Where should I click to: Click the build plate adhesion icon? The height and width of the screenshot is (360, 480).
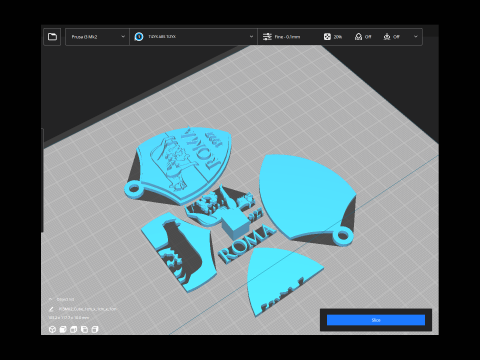pos(387,37)
